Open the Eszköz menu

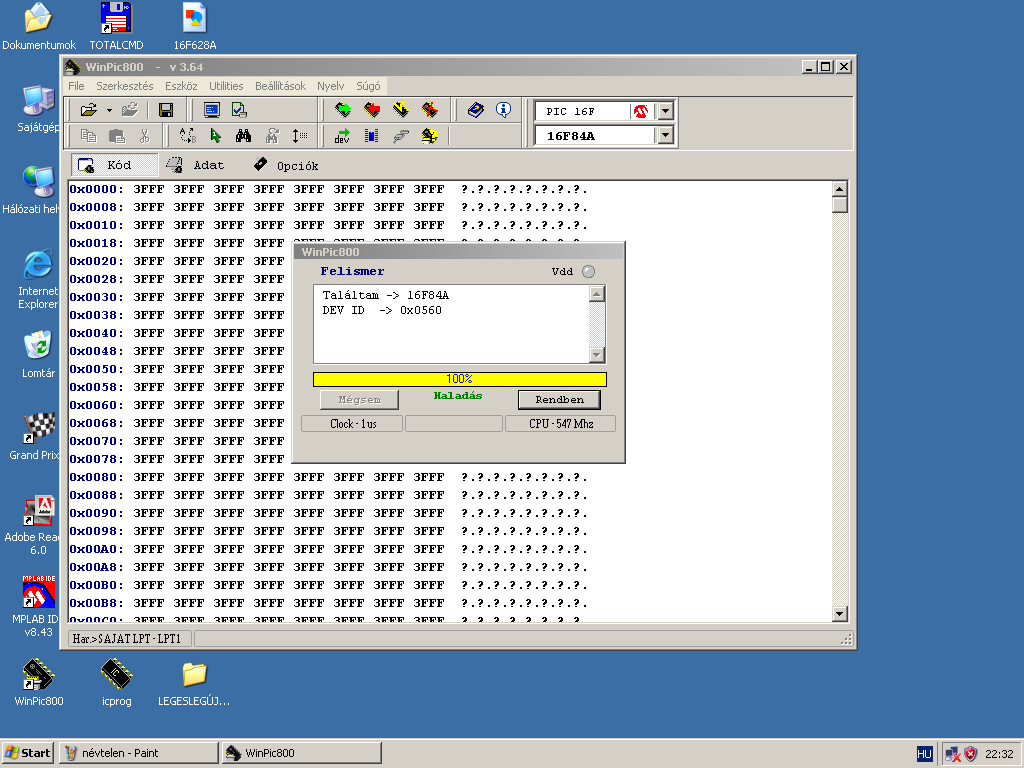pos(181,86)
